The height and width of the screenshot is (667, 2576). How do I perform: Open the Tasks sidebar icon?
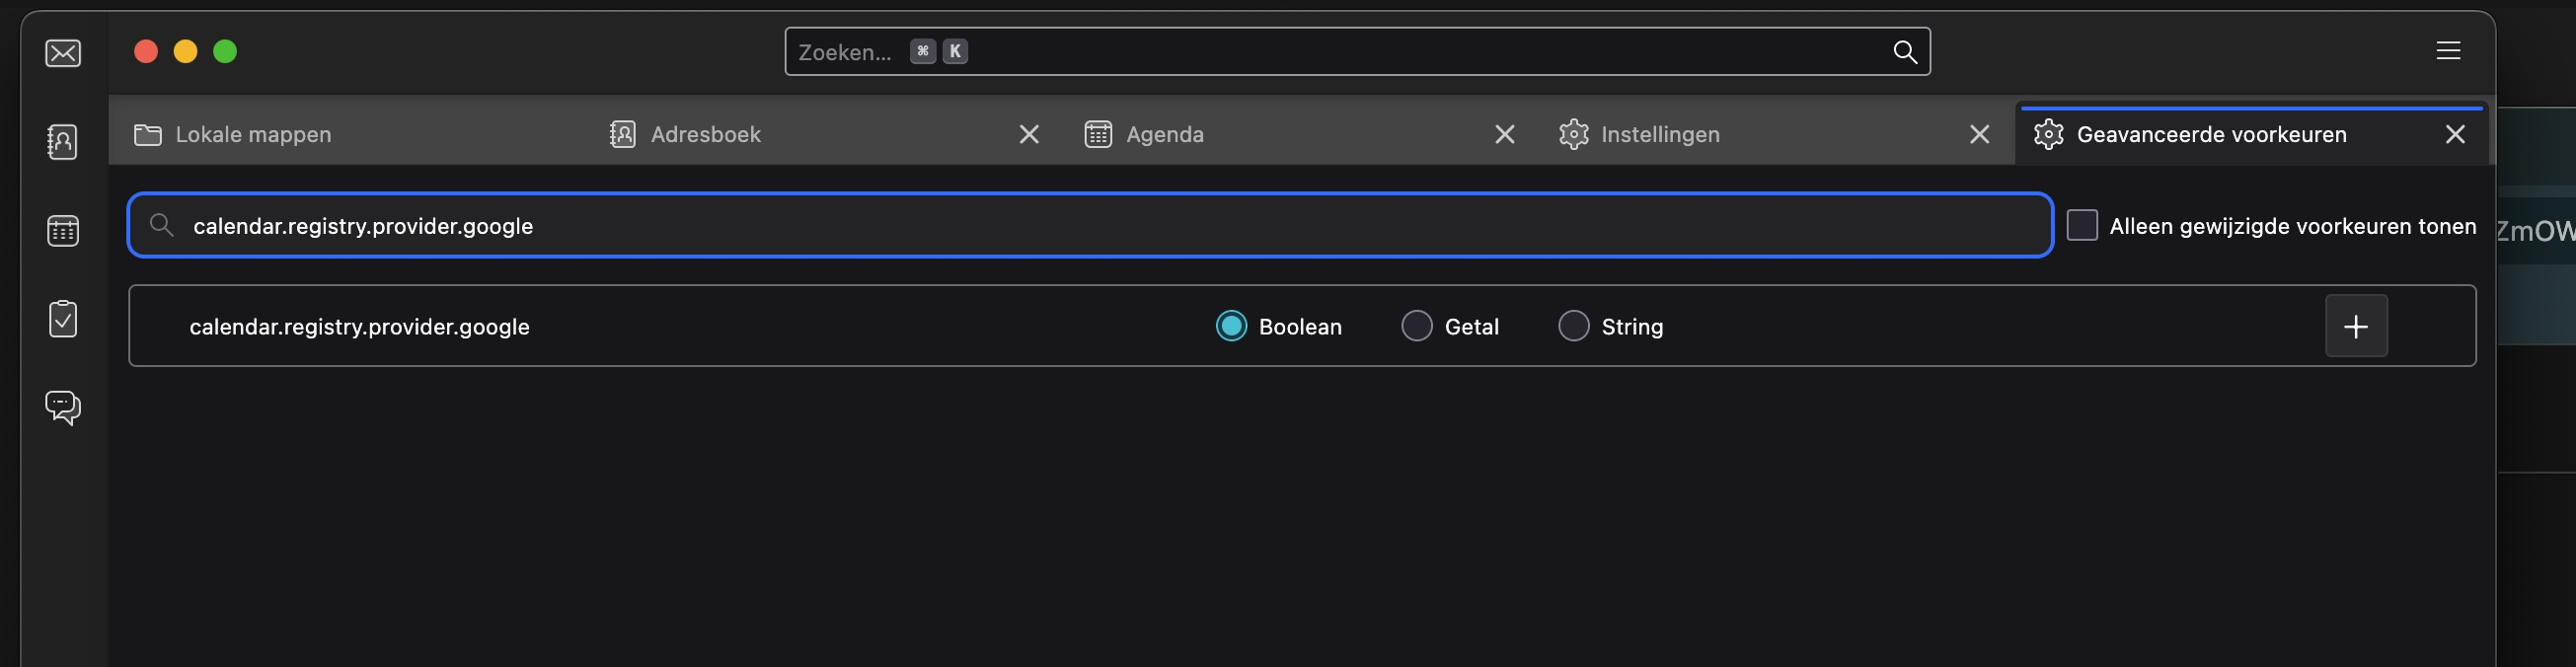63,319
